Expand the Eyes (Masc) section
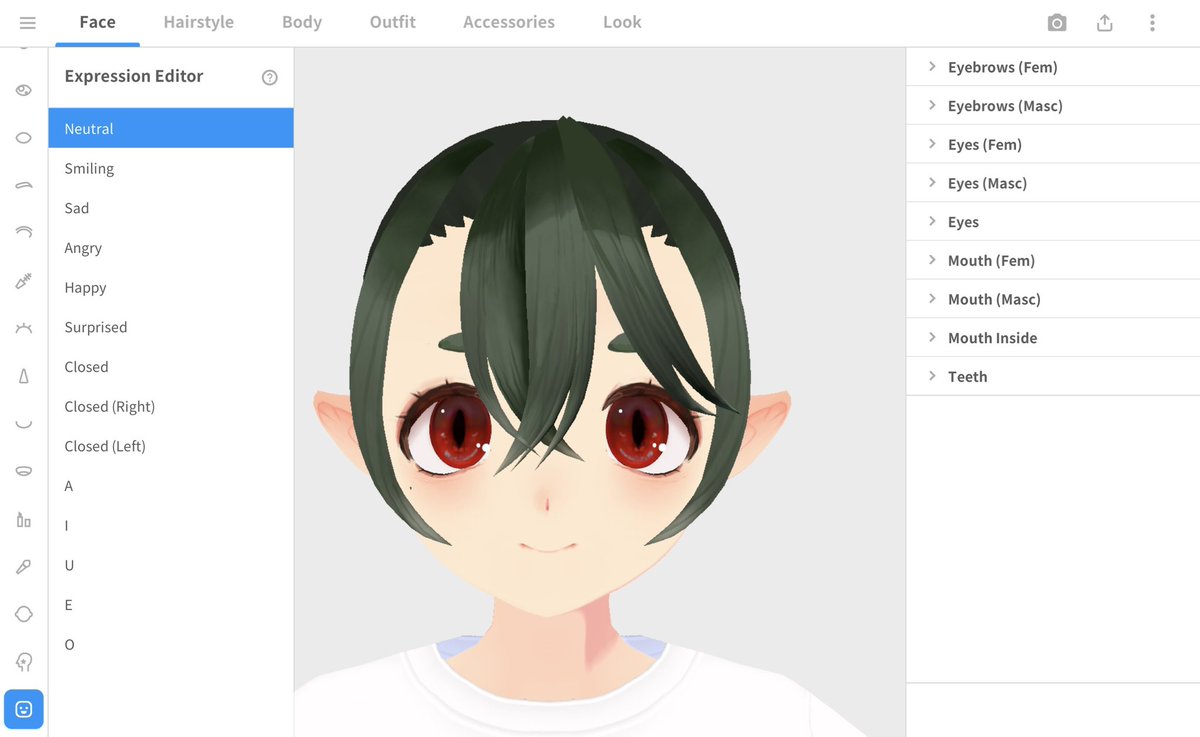 point(1053,183)
